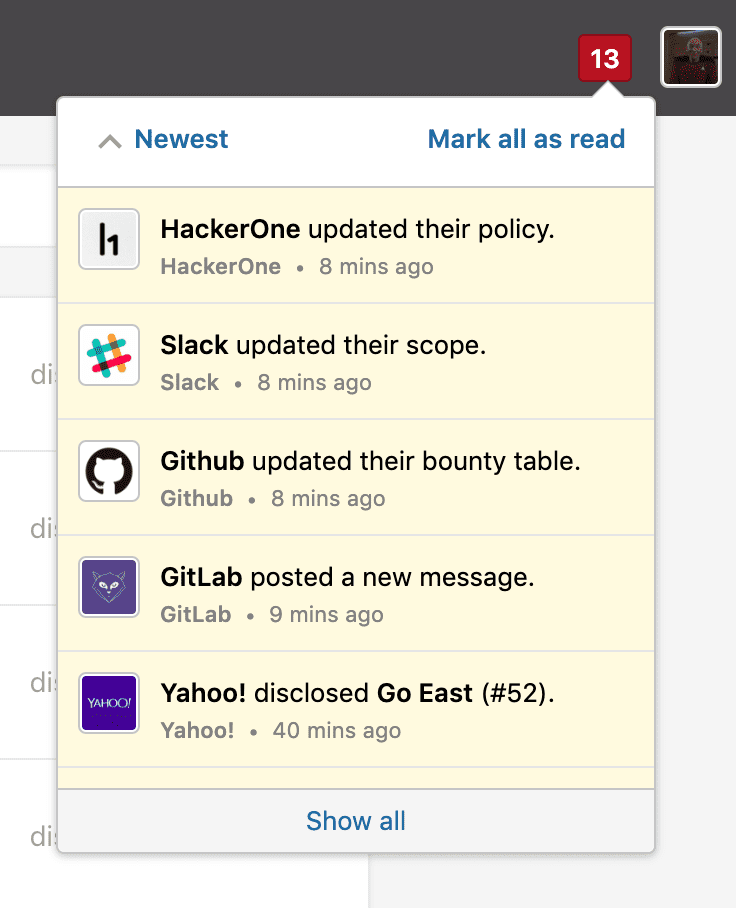Sort notifications by Newest
The image size is (736, 908).
tap(181, 140)
